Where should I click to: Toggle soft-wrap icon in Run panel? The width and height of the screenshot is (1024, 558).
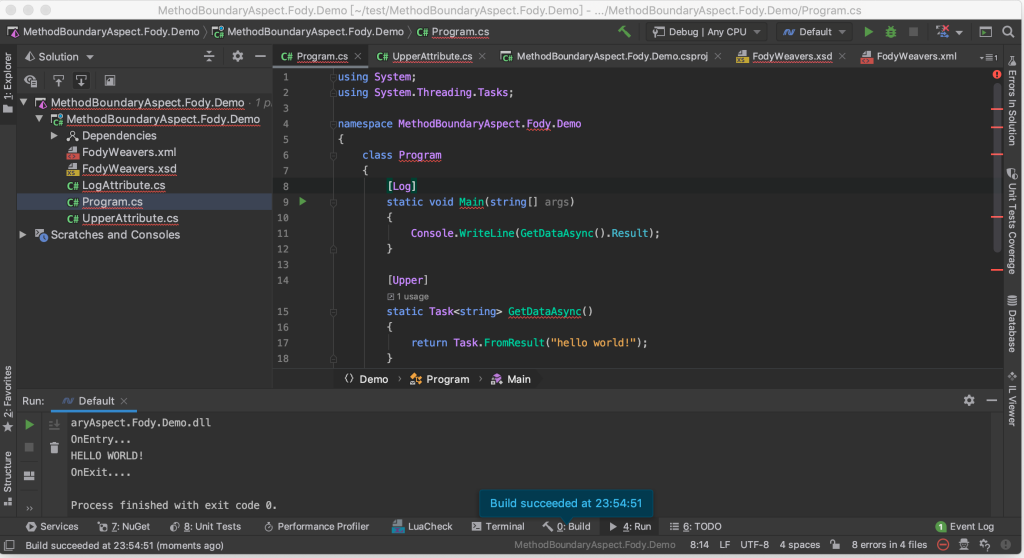[54, 425]
